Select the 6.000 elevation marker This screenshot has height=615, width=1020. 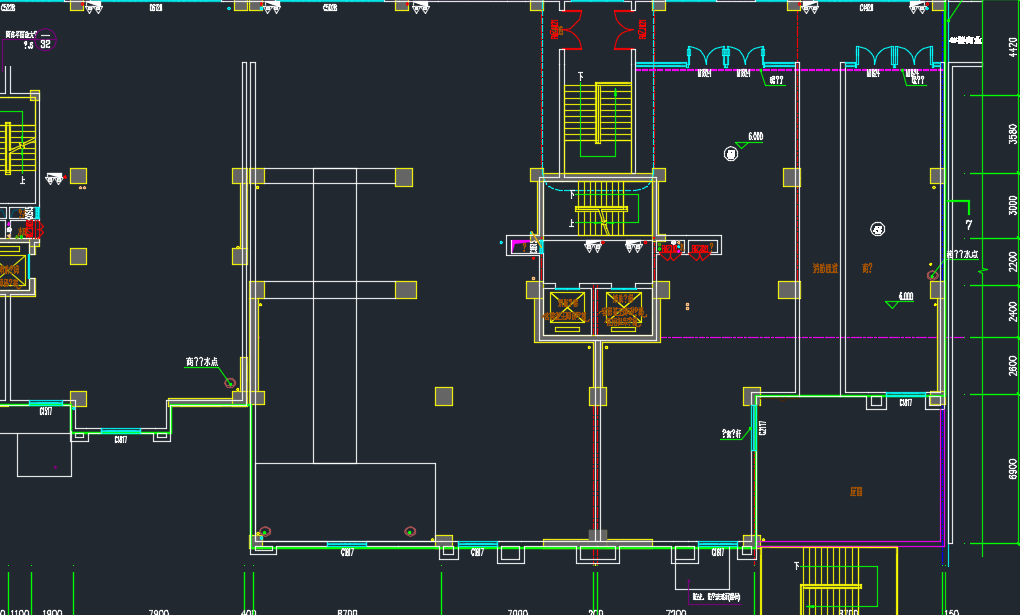755,137
